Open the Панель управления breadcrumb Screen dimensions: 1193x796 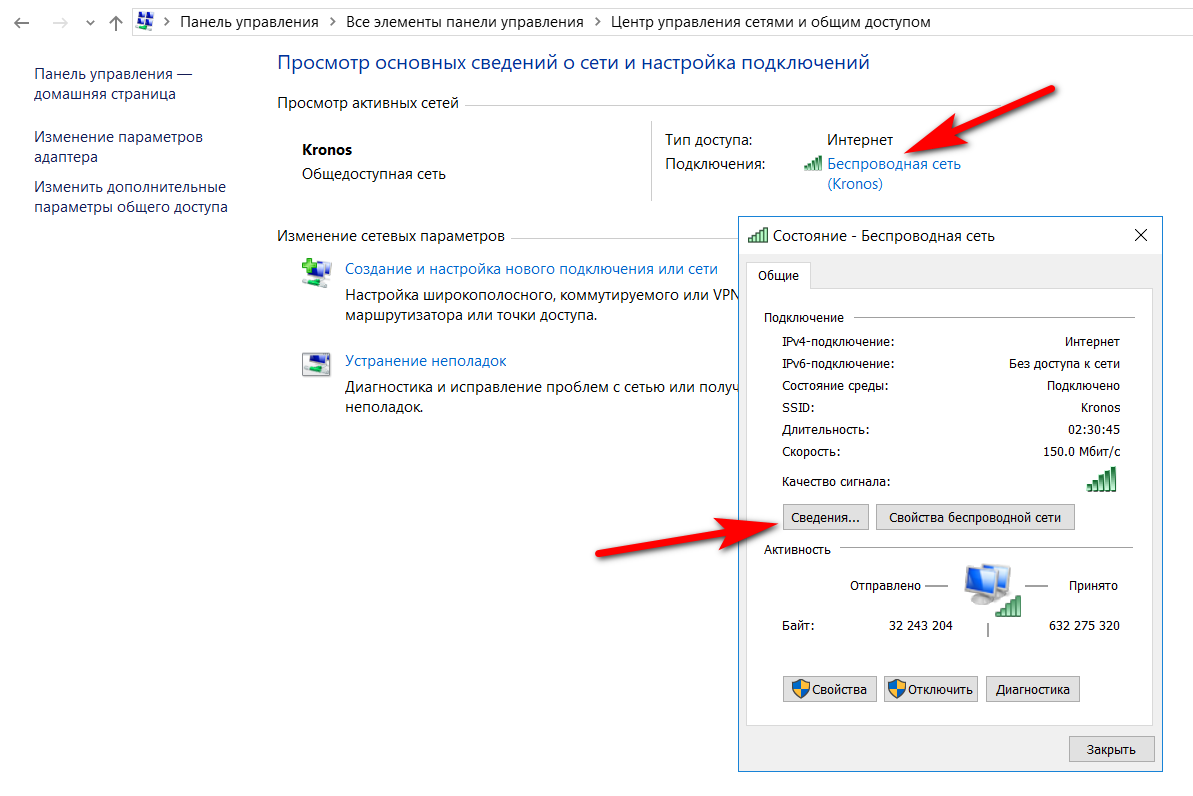(x=249, y=22)
